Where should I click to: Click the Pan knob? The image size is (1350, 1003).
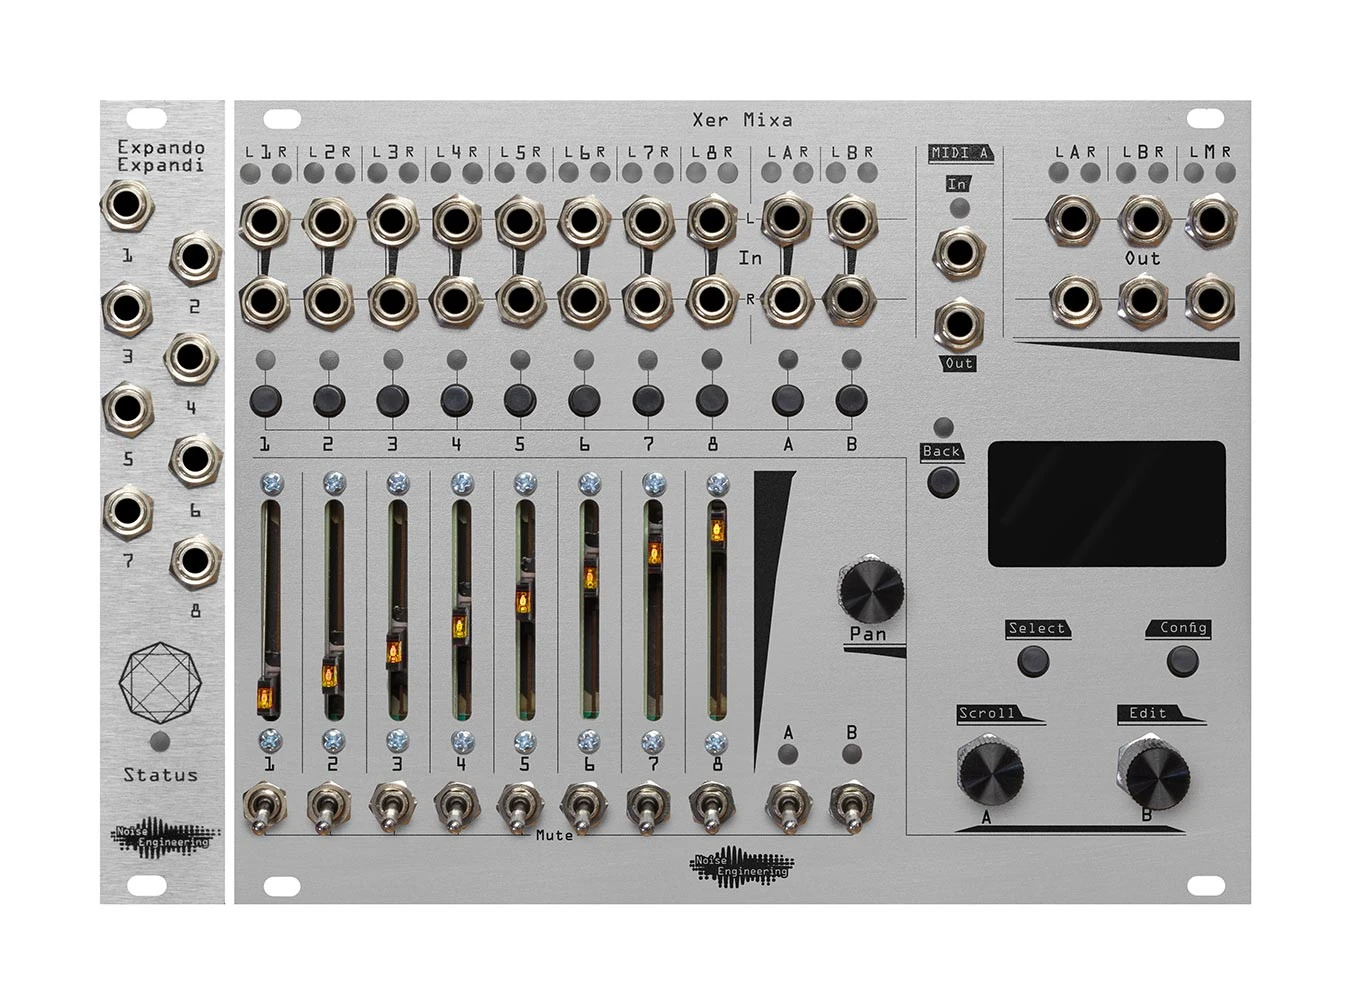(x=870, y=590)
